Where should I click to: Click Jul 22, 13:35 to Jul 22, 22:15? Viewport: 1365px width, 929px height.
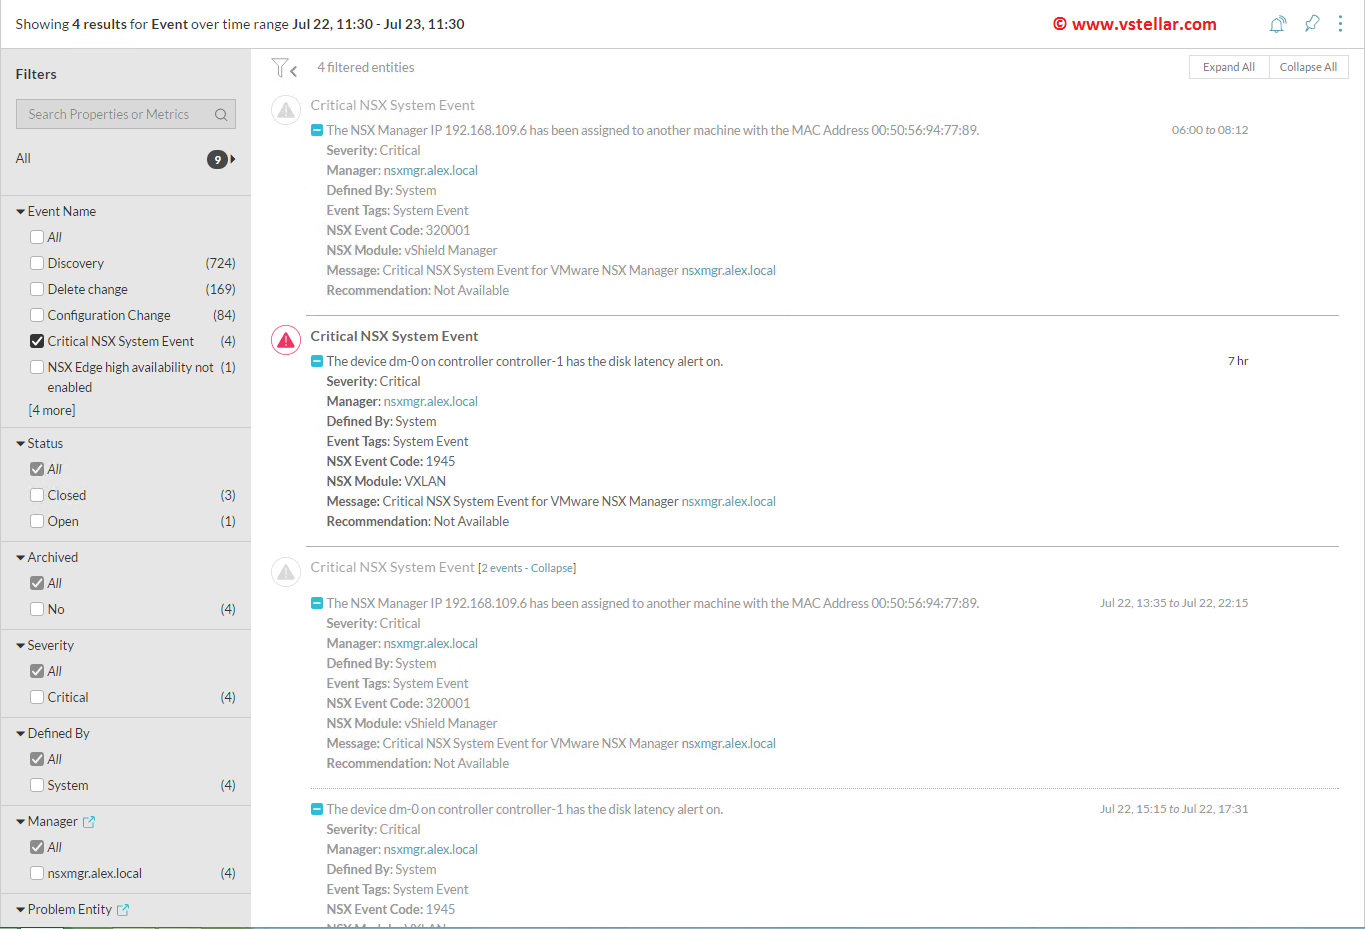(1174, 603)
